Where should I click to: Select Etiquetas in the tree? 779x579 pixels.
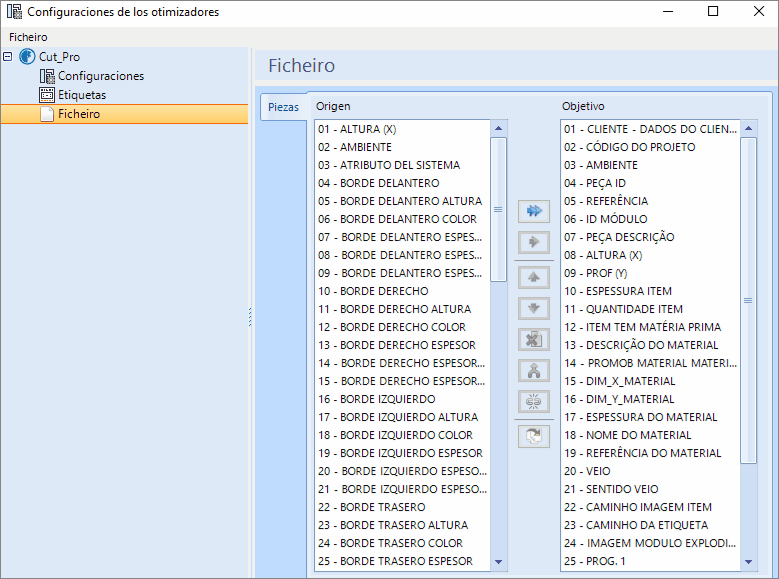tap(82, 95)
